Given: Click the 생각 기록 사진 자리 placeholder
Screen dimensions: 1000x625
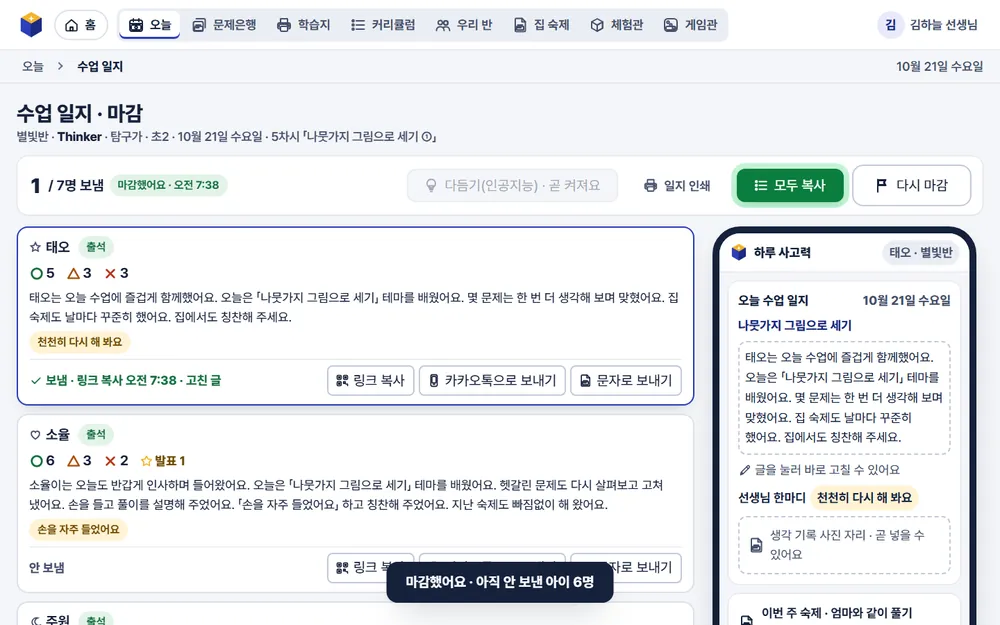Looking at the screenshot, I should click(844, 545).
